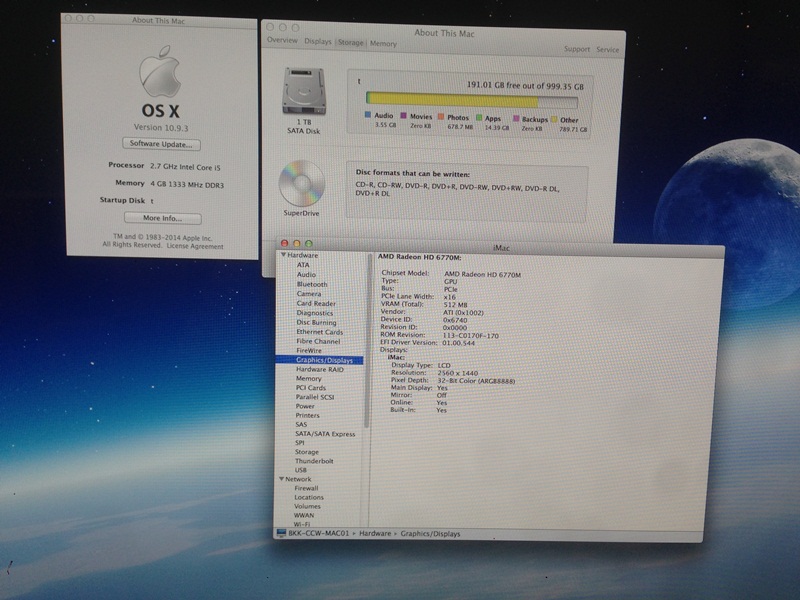This screenshot has width=800, height=600.
Task: Select Audio in the Hardware list
Action: [x=306, y=274]
